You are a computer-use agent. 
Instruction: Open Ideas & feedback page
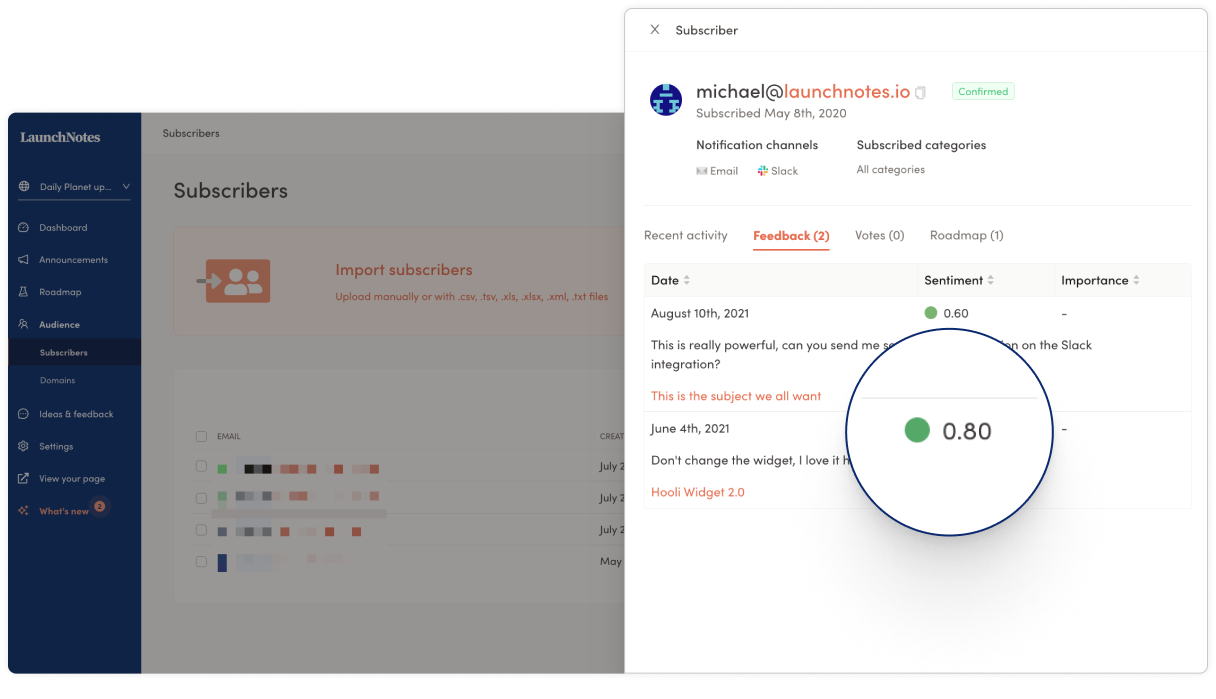(x=76, y=414)
